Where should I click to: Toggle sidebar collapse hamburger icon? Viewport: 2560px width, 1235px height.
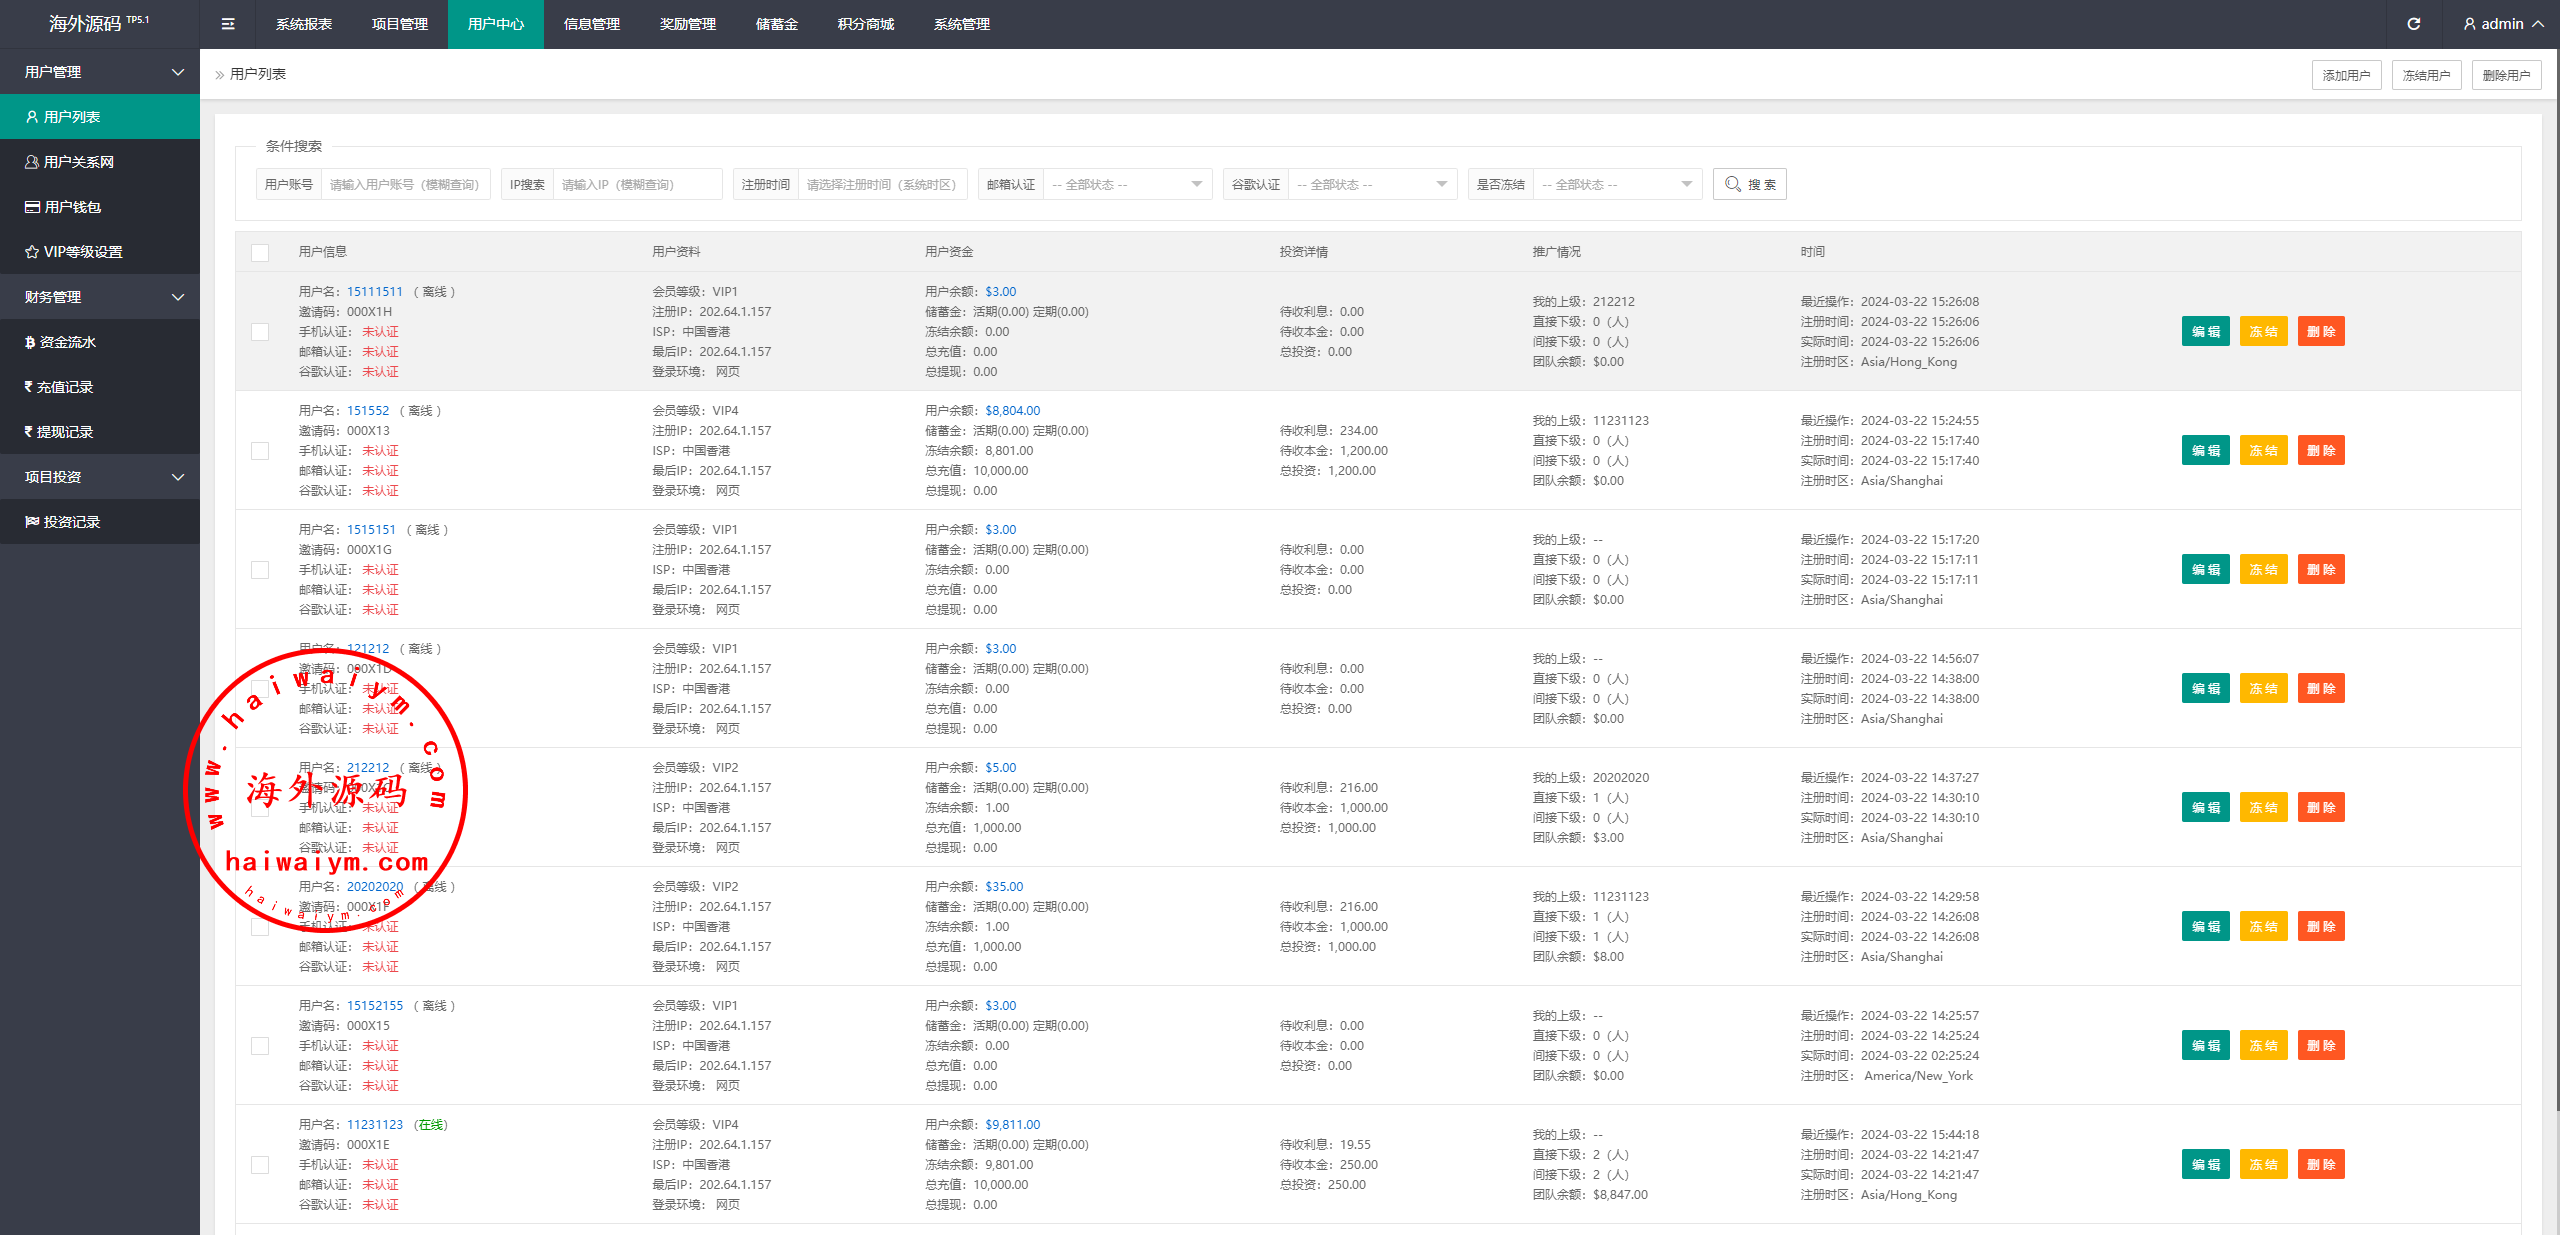click(x=228, y=24)
